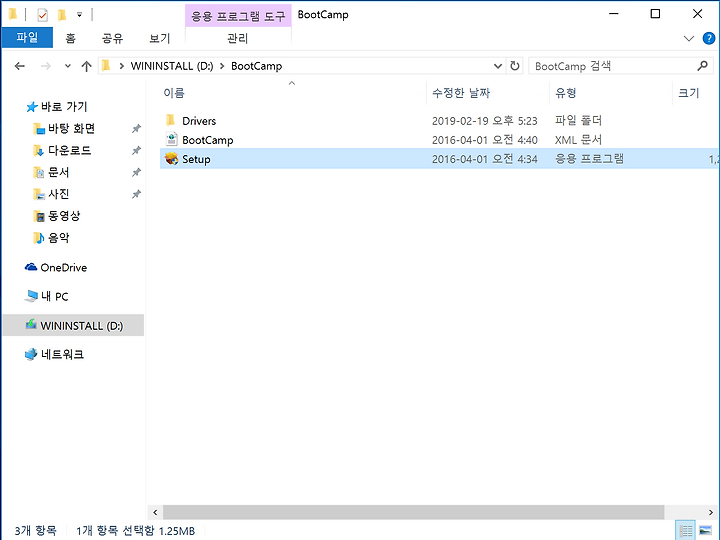Image resolution: width=720 pixels, height=540 pixels.
Task: Expand the chevron before WININSTALL (D:) in address bar
Action: click(x=122, y=66)
